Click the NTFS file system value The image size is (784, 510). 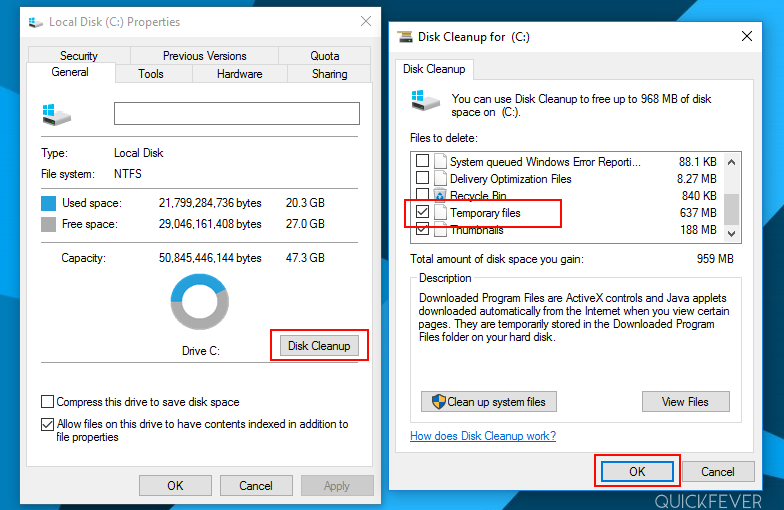tap(128, 174)
